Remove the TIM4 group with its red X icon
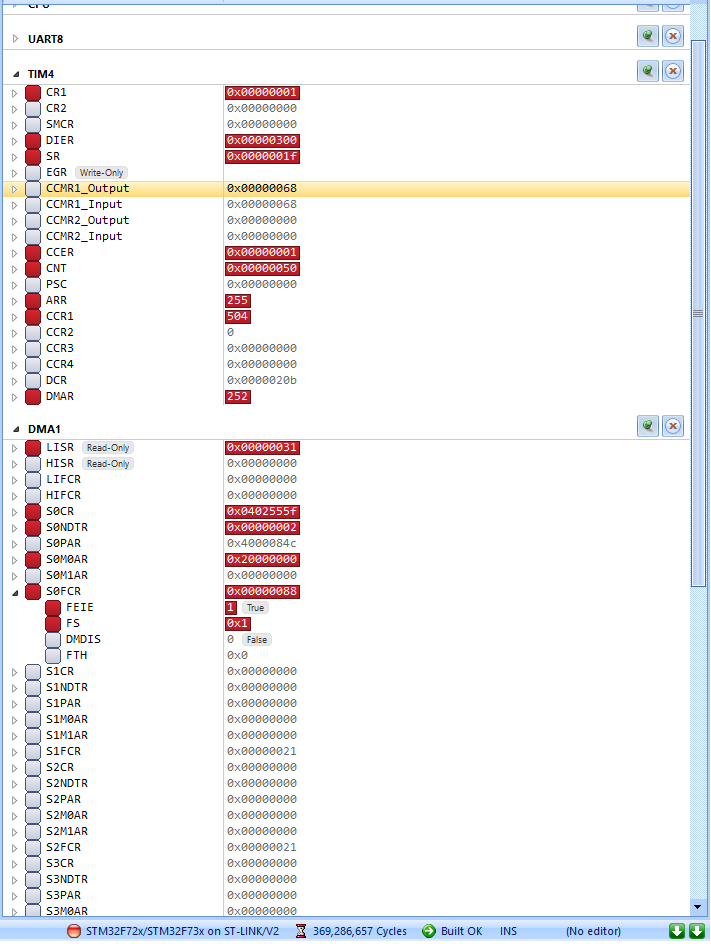The height and width of the screenshot is (944, 711). click(673, 71)
